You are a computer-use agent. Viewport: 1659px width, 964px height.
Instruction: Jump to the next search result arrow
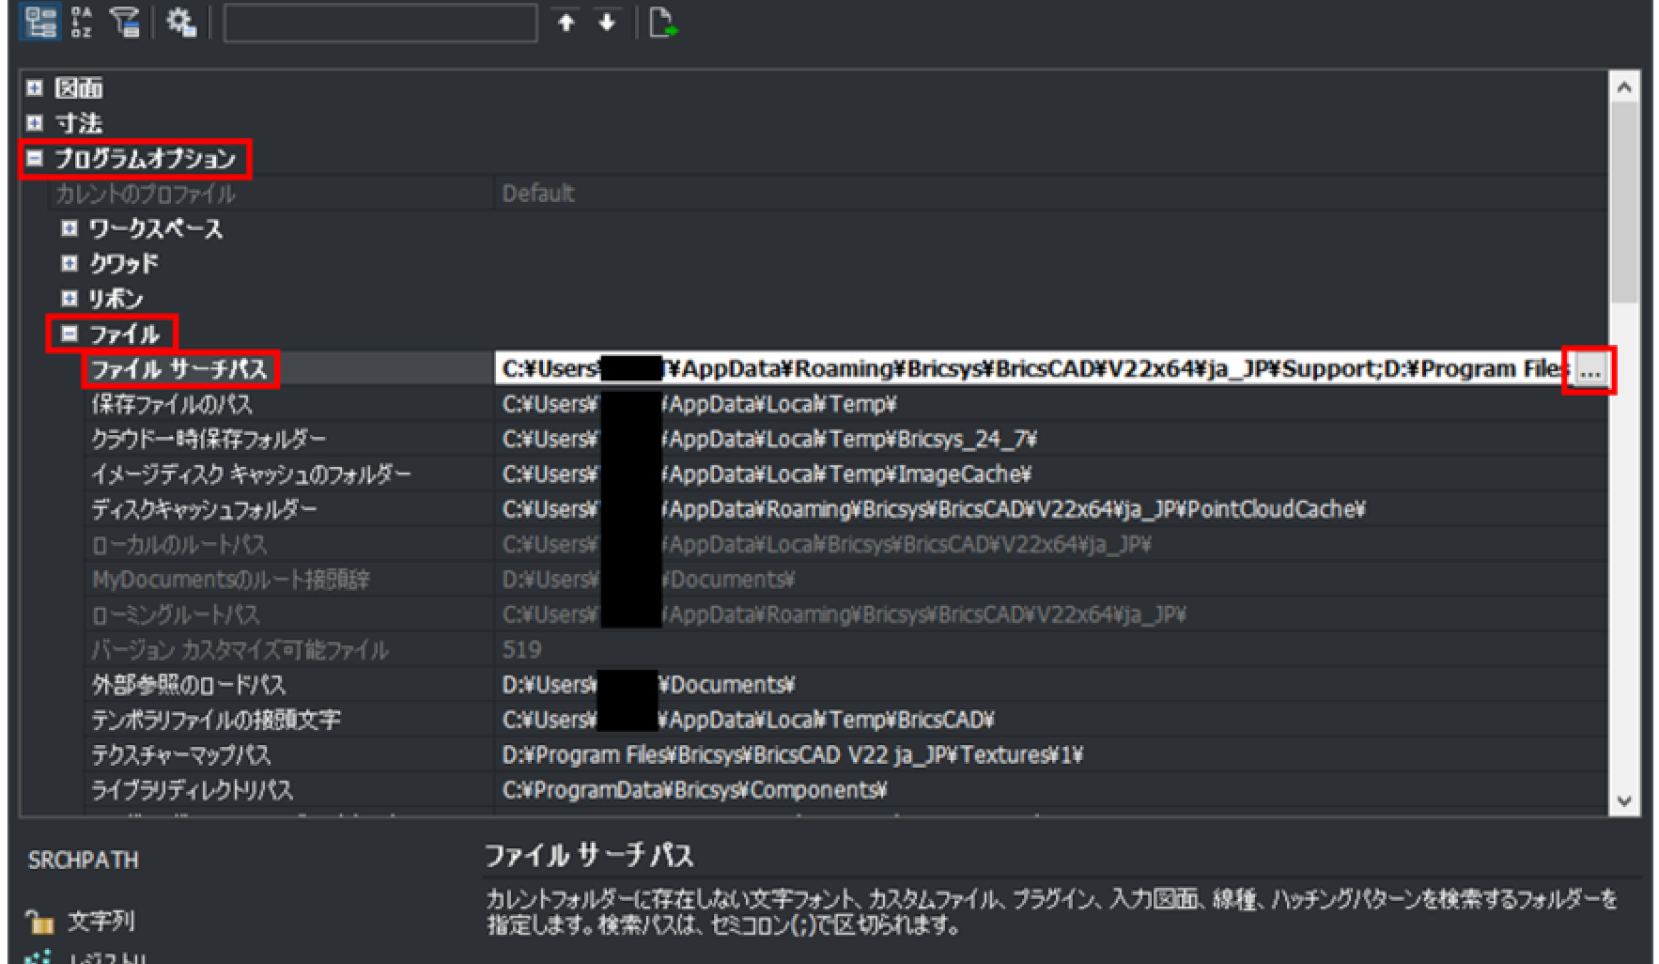[607, 22]
